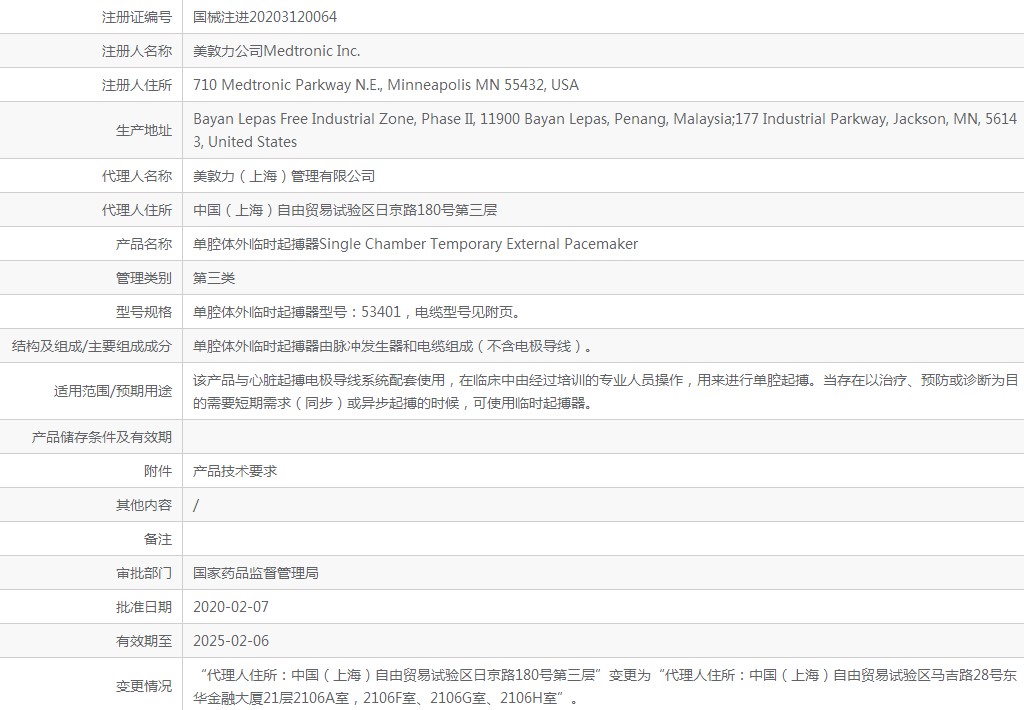Click the 结构及组成/主要组成成分 label
Viewport: 1024px width, 710px height.
[x=91, y=346]
